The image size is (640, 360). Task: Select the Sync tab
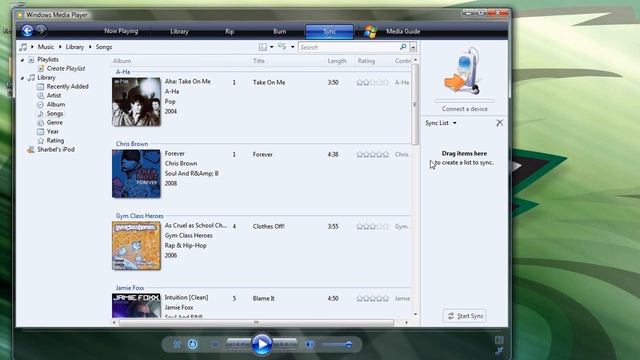click(329, 31)
